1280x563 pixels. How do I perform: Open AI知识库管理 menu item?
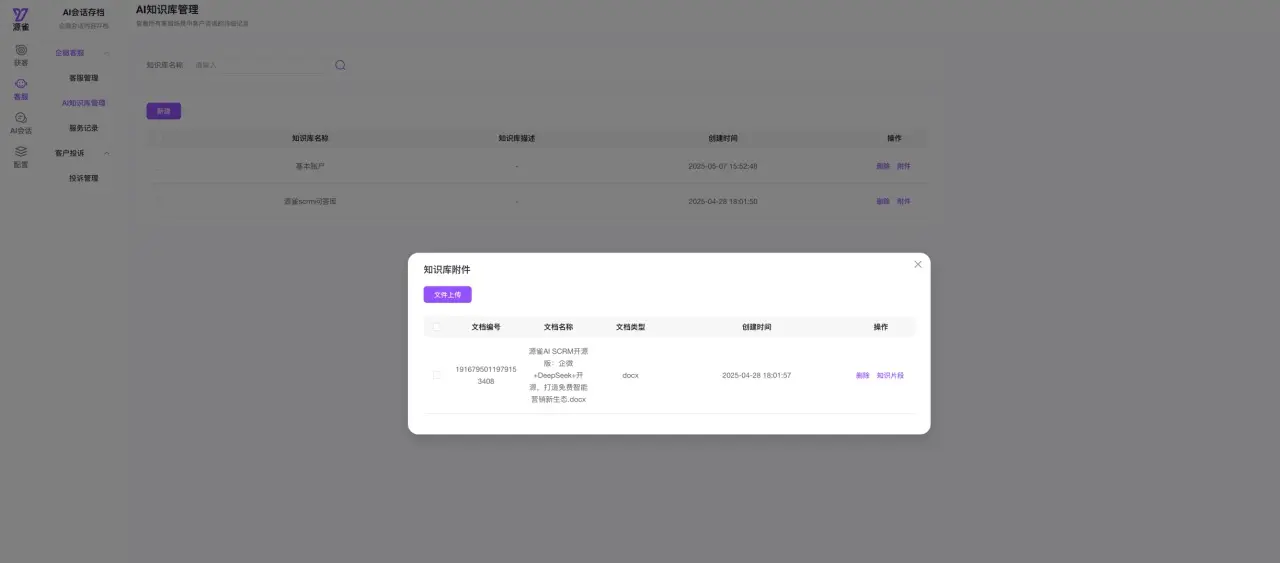(84, 103)
